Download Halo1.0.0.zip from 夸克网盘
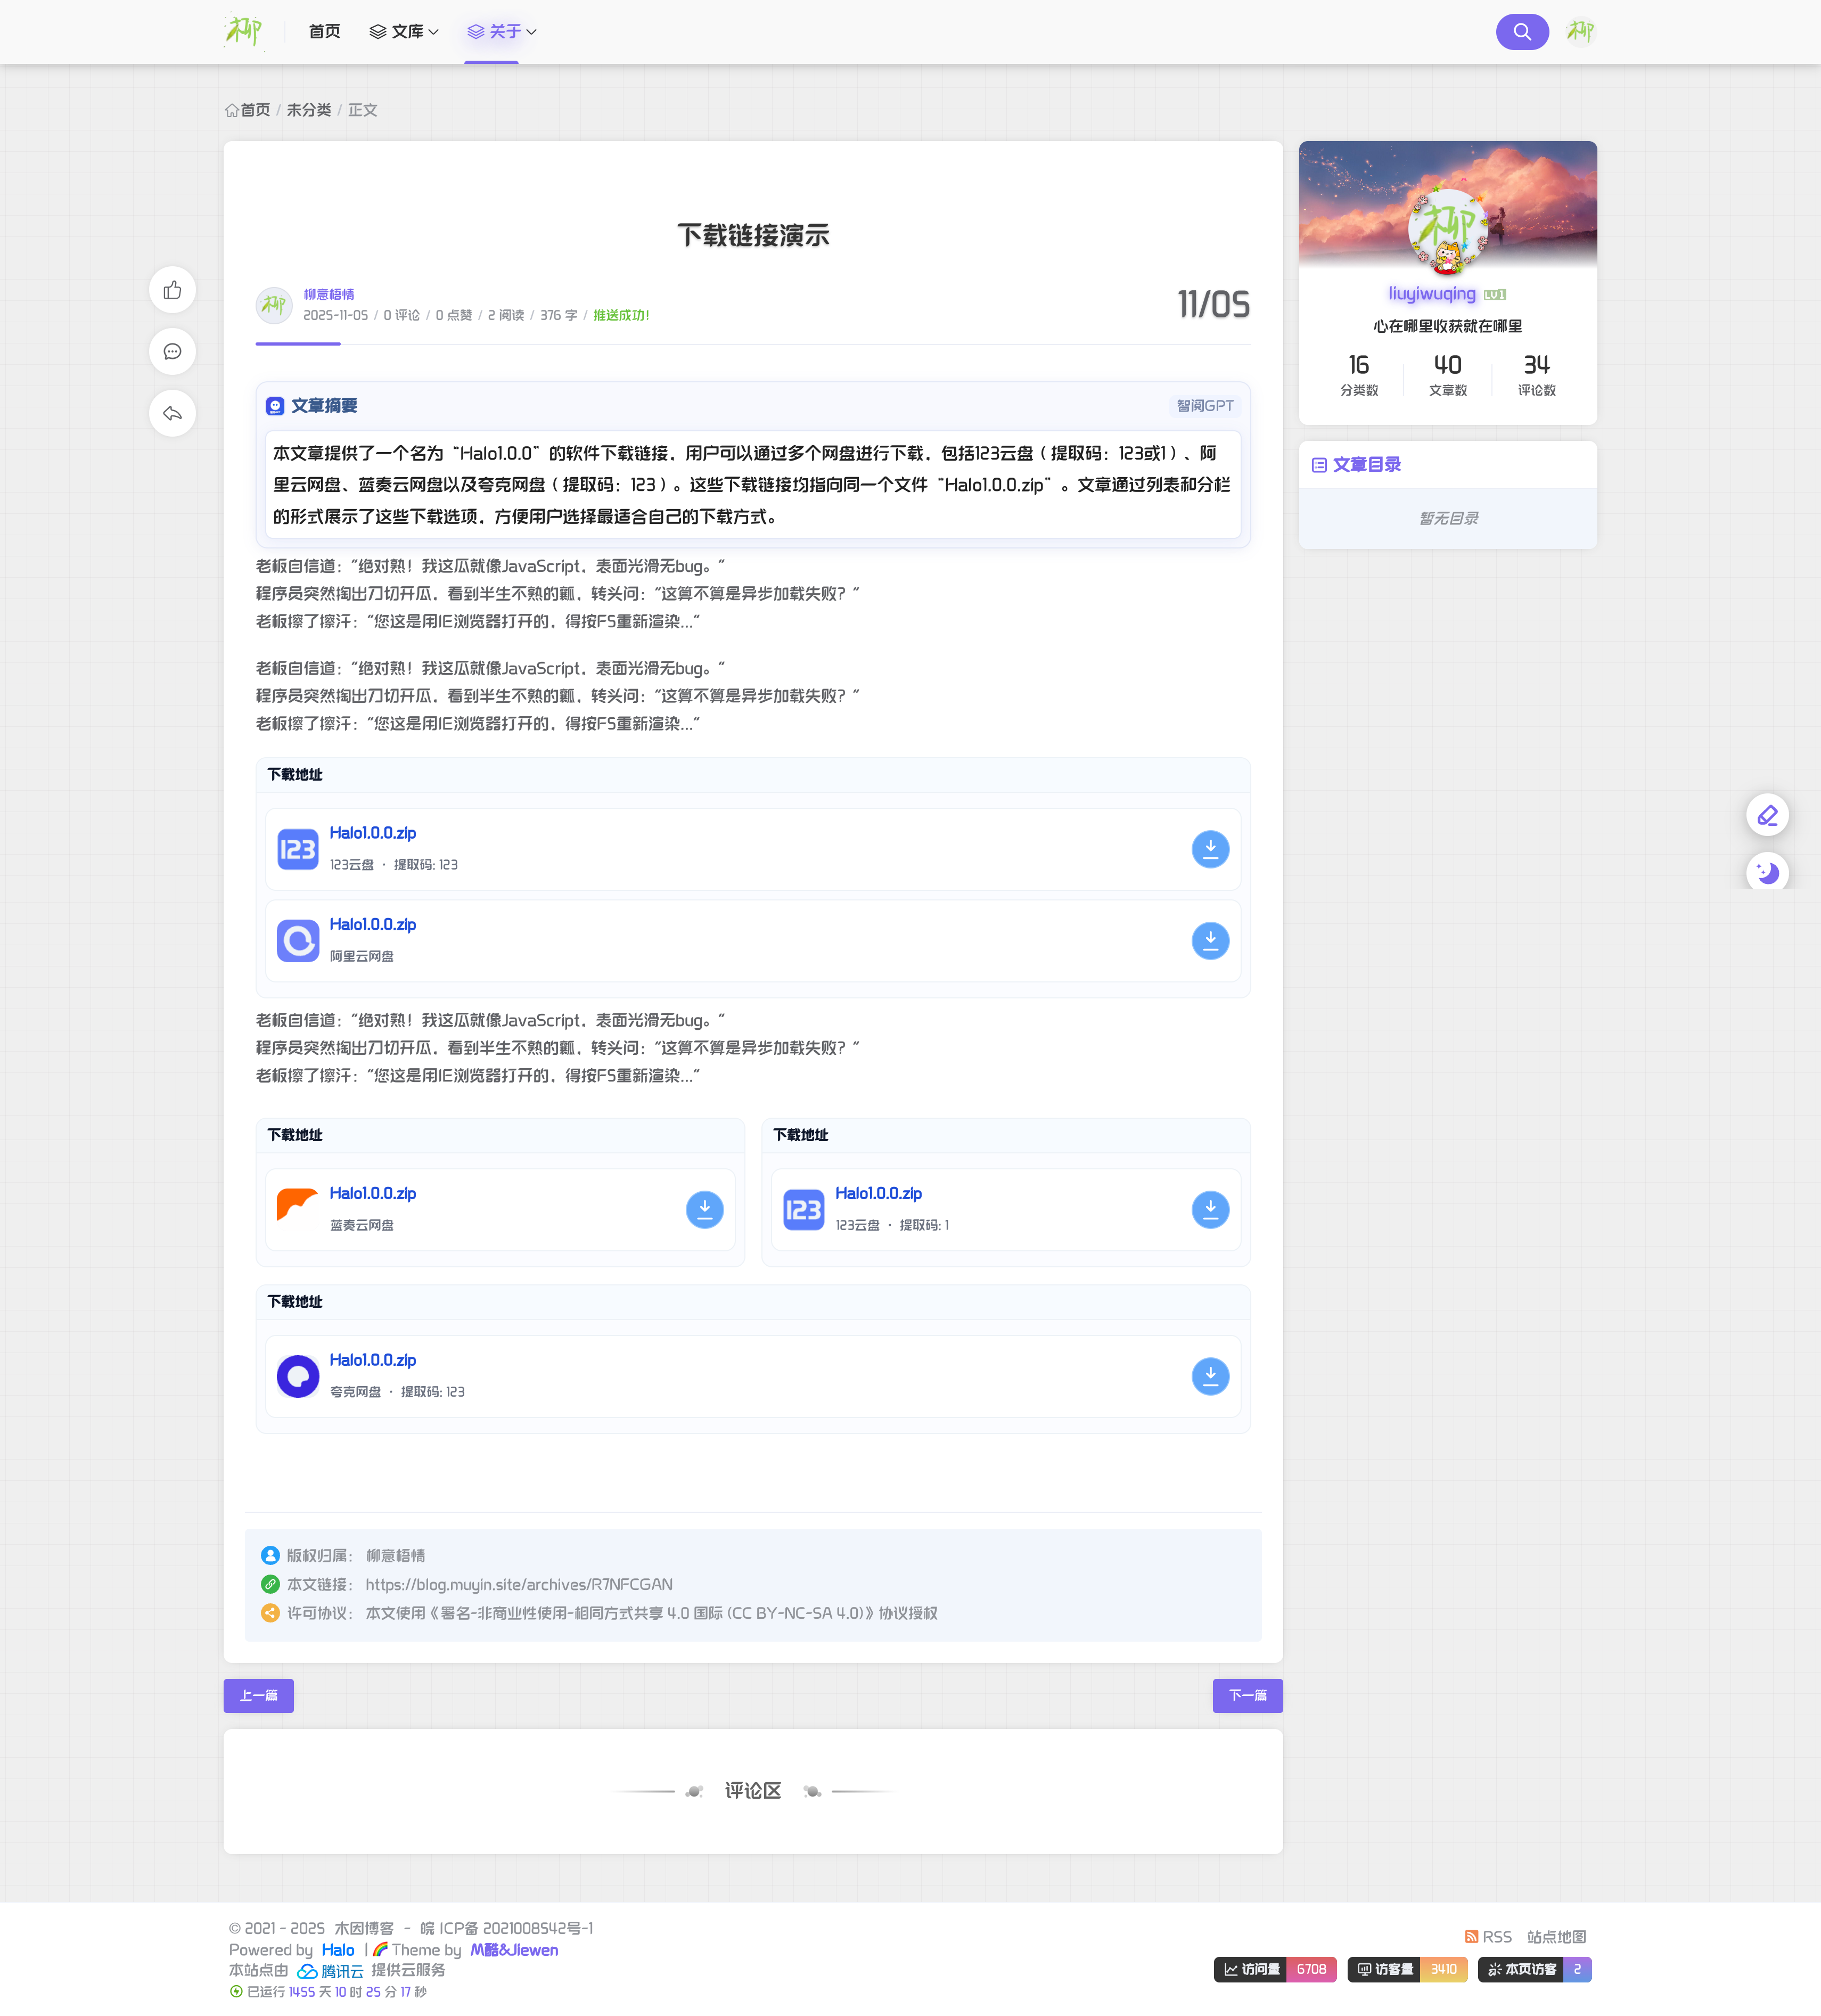Viewport: 1821px width, 2016px height. point(1209,1377)
